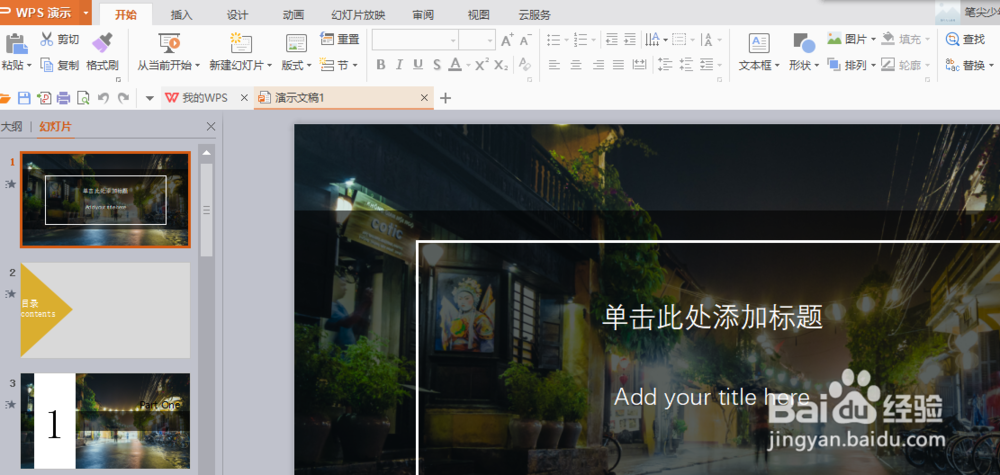1000x475 pixels.
Task: Reset the slide with 重置
Action: tap(340, 40)
